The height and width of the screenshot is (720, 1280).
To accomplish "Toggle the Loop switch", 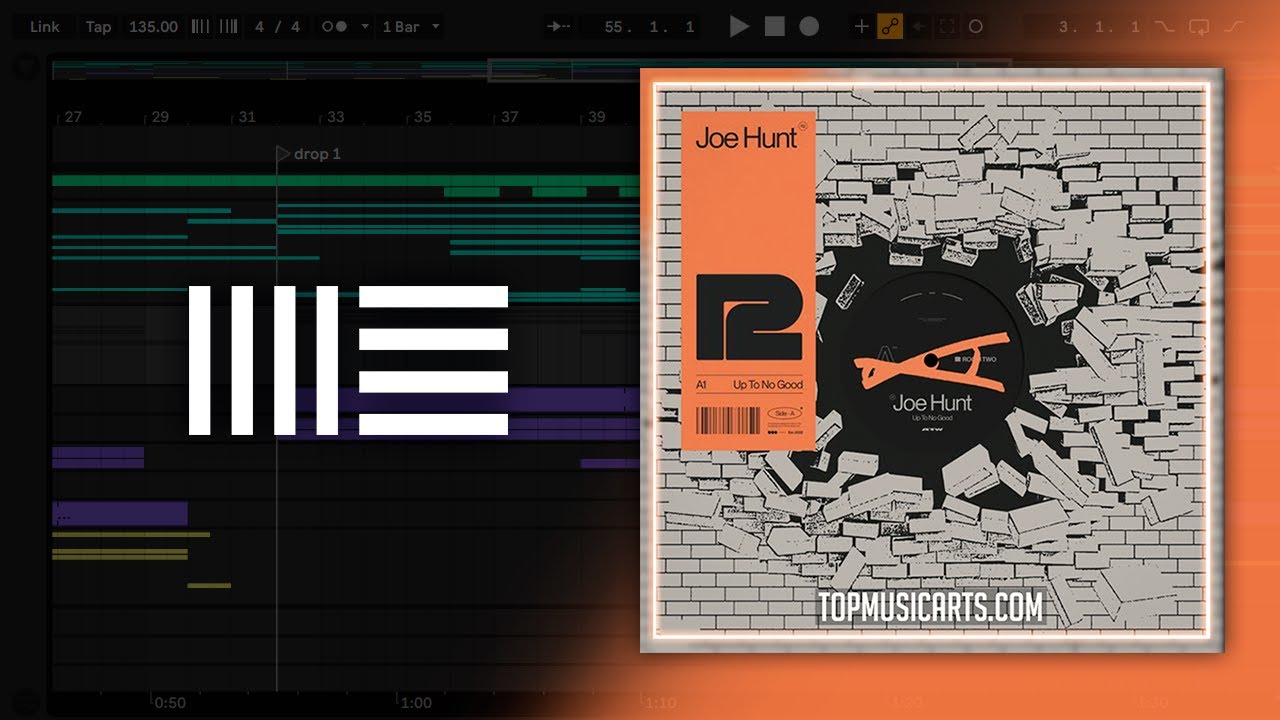I will 1200,27.
